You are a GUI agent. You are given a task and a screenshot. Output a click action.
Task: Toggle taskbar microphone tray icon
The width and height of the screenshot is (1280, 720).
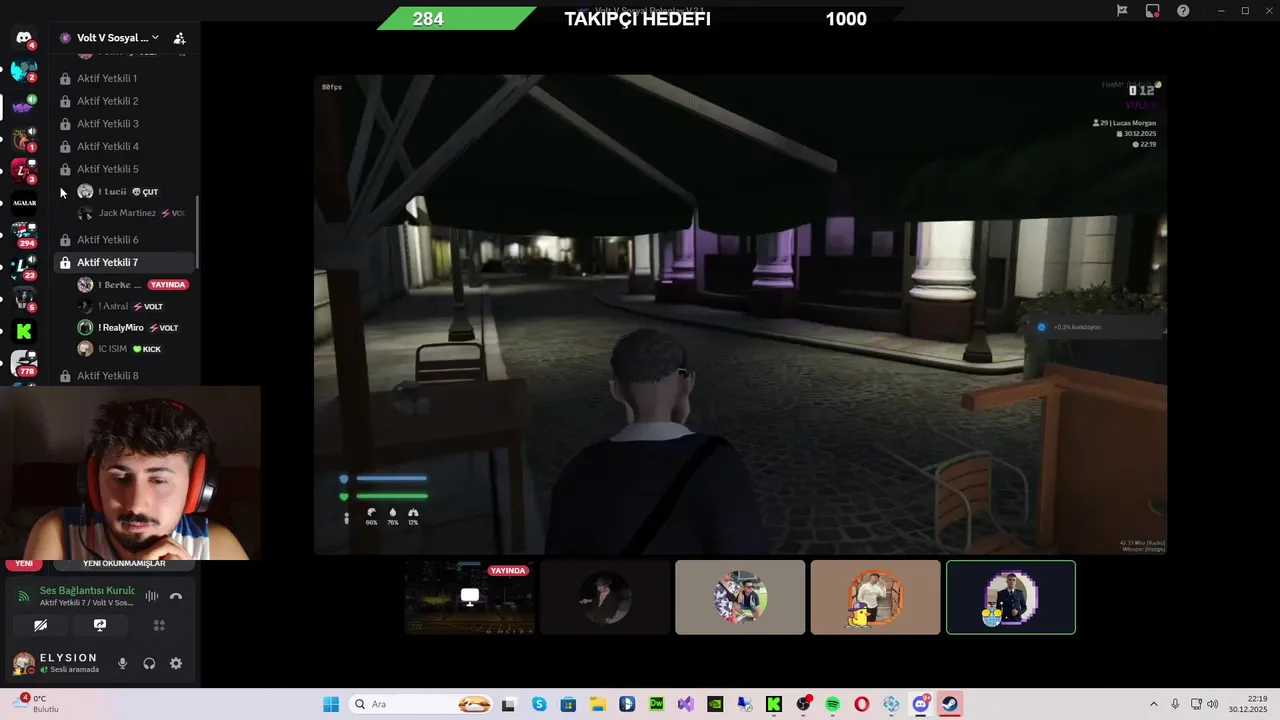pos(1175,704)
